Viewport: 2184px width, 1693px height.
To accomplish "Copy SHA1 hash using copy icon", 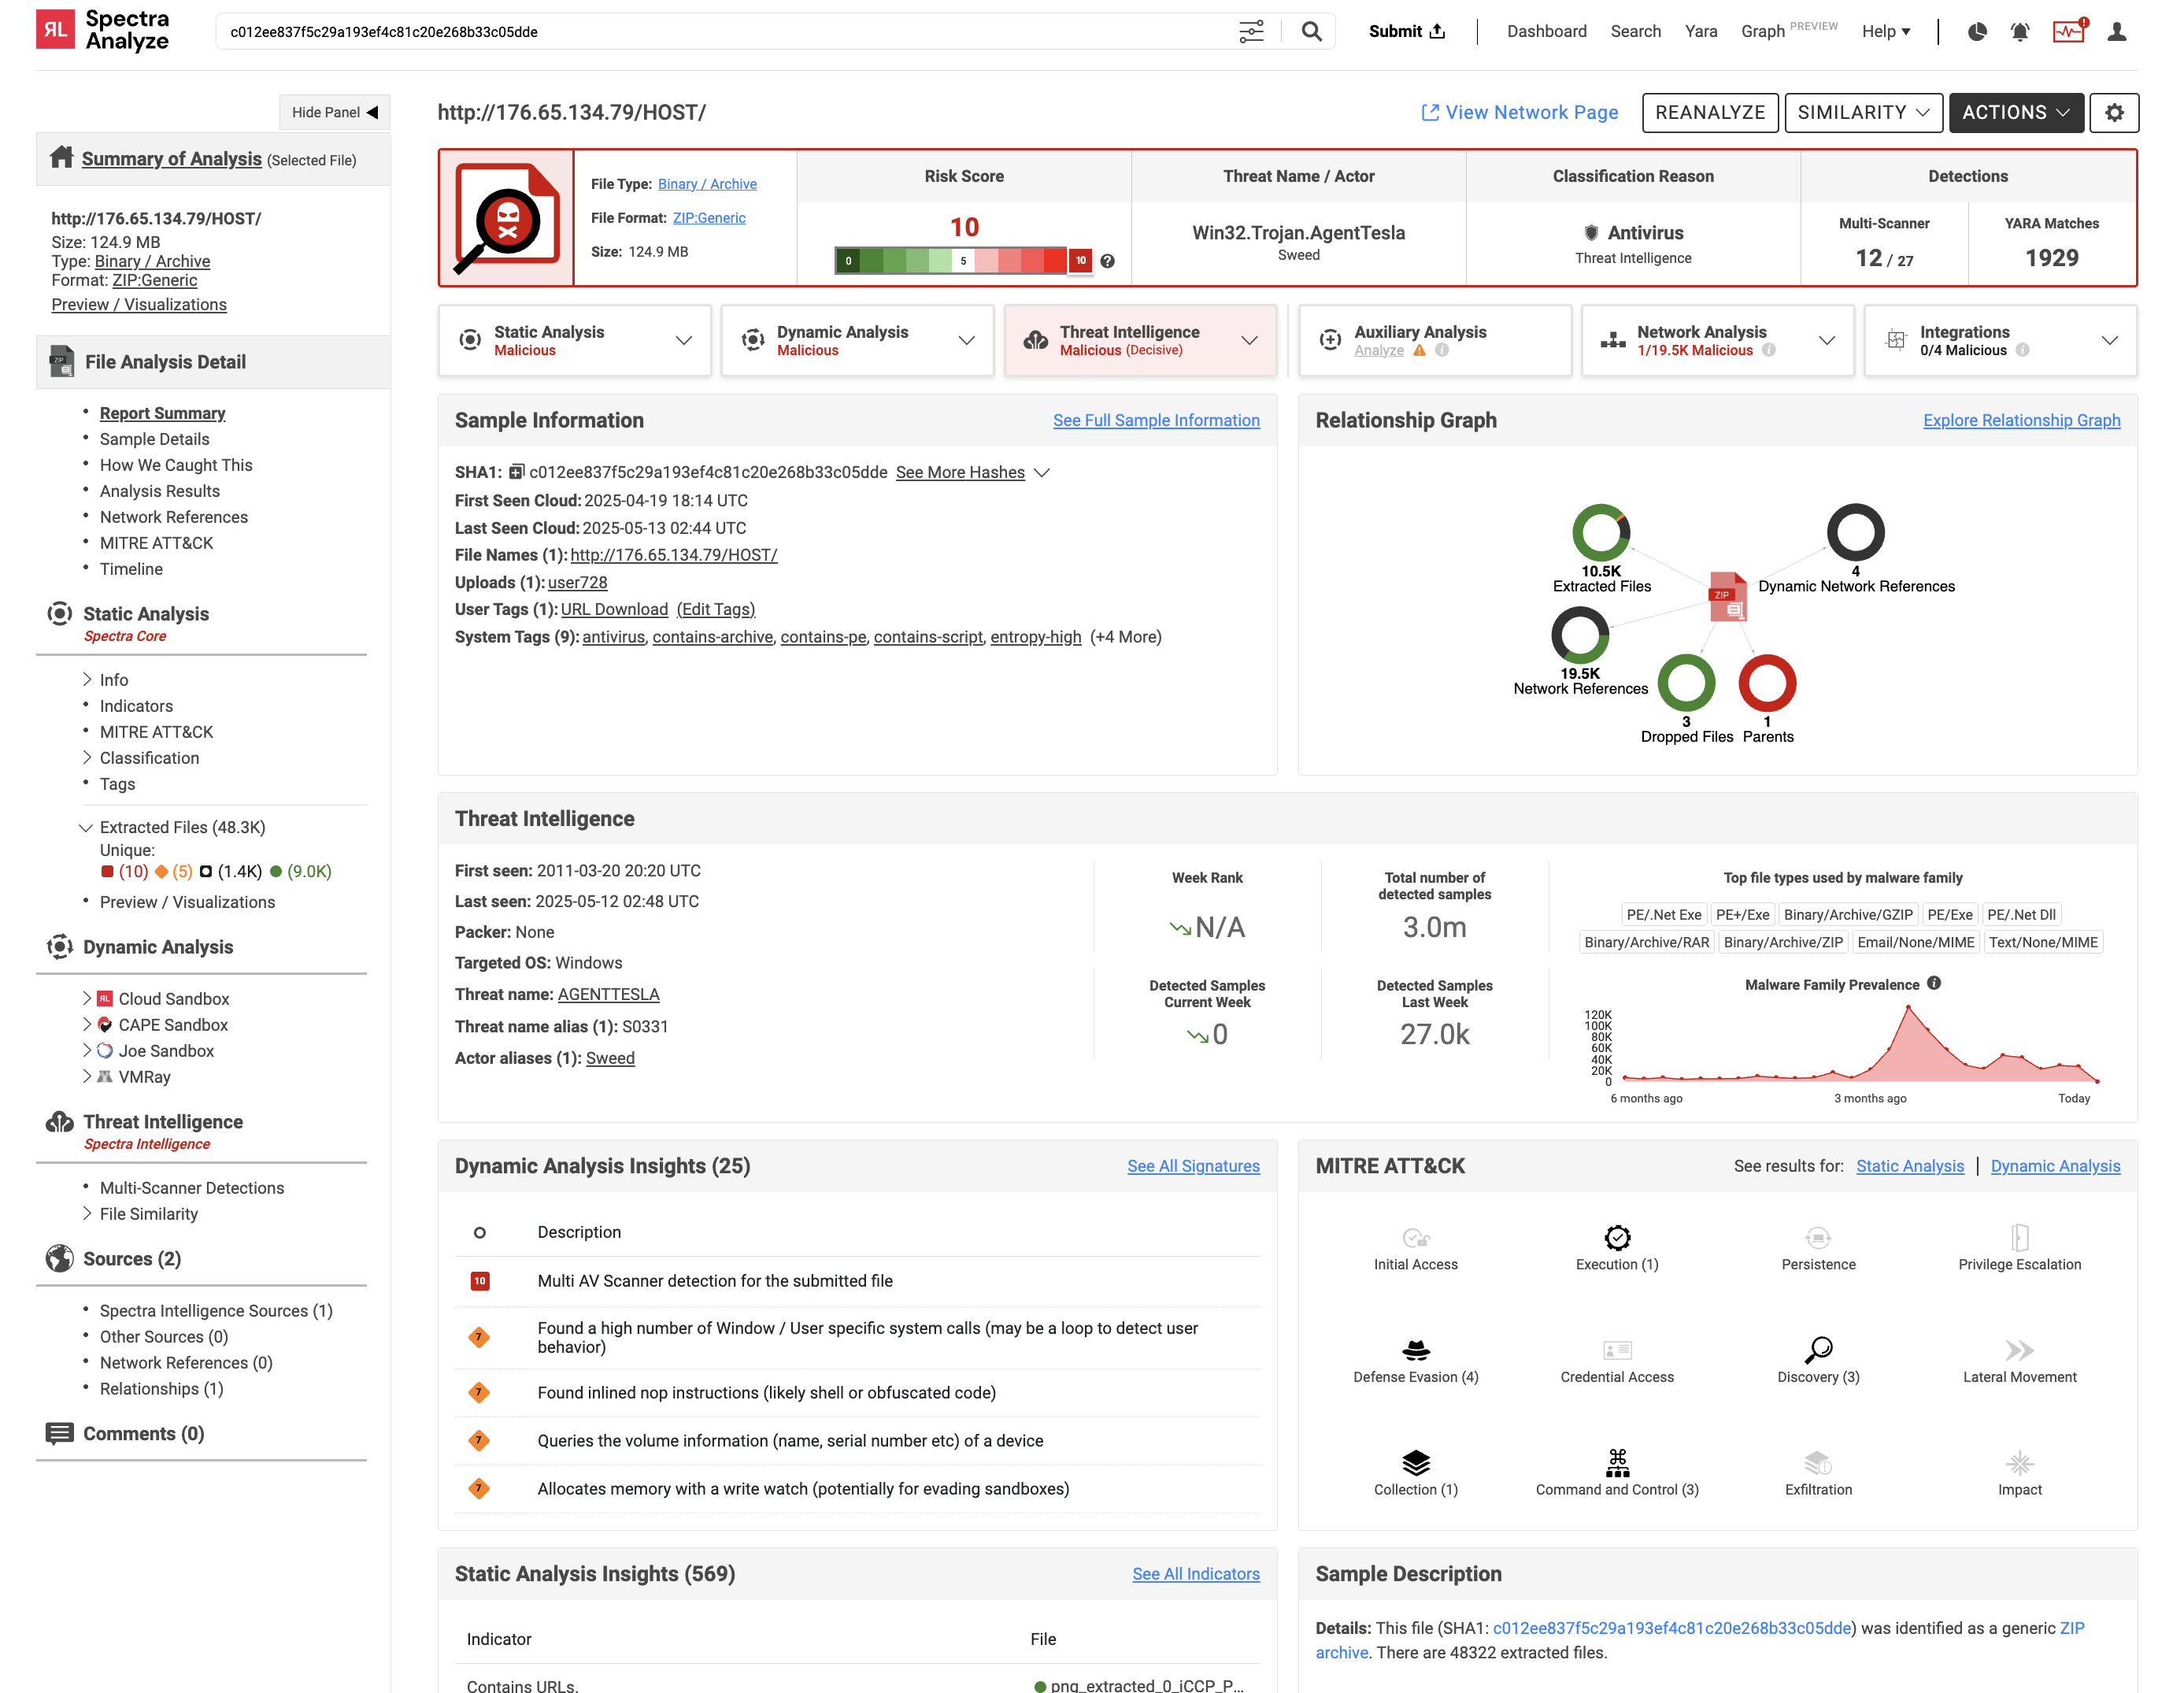I will coord(516,472).
